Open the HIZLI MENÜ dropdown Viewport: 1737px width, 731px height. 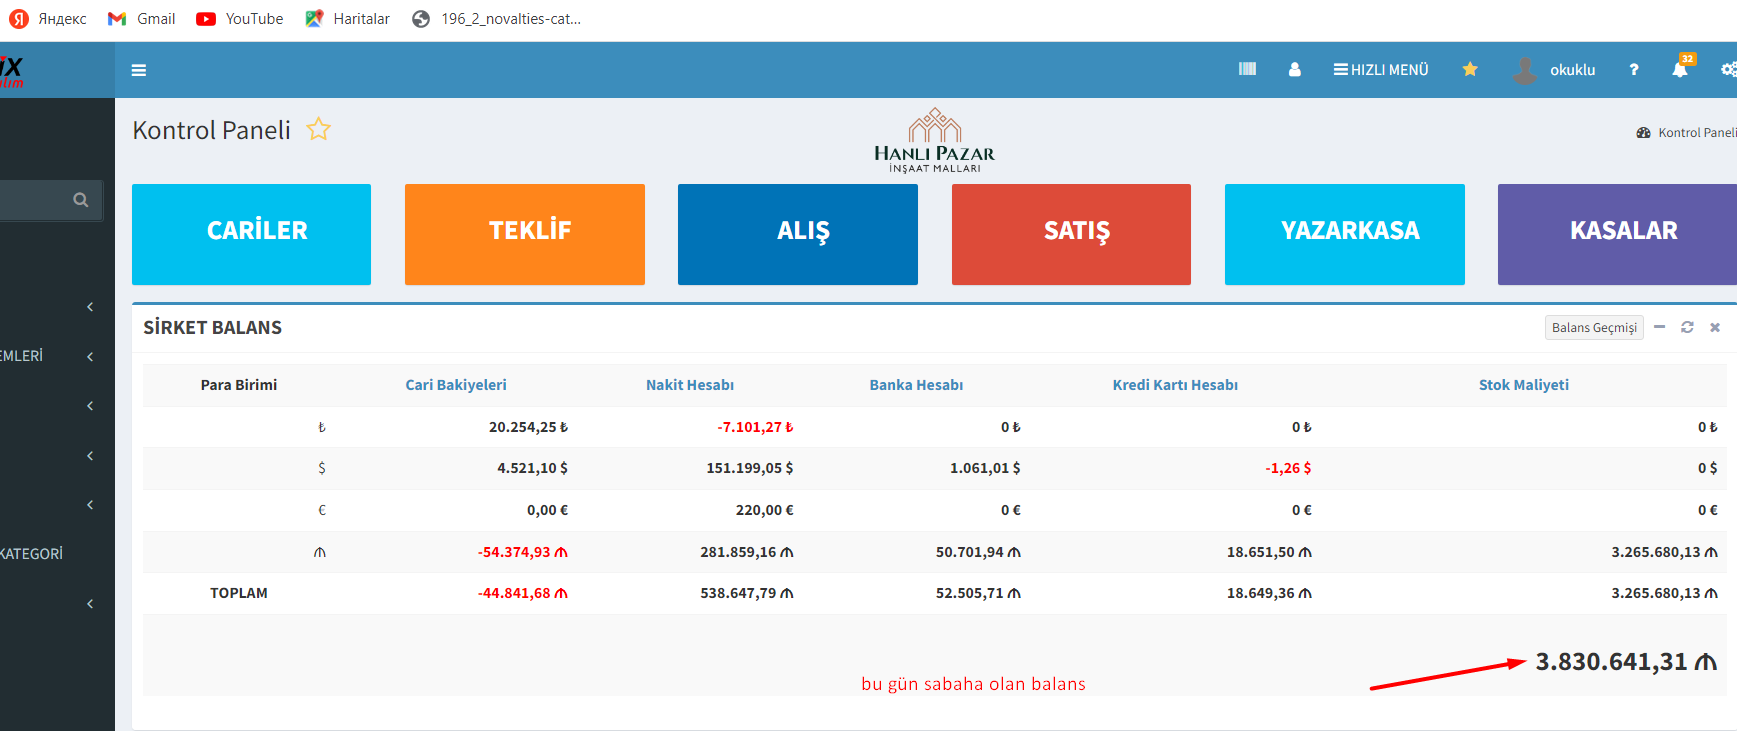point(1381,70)
